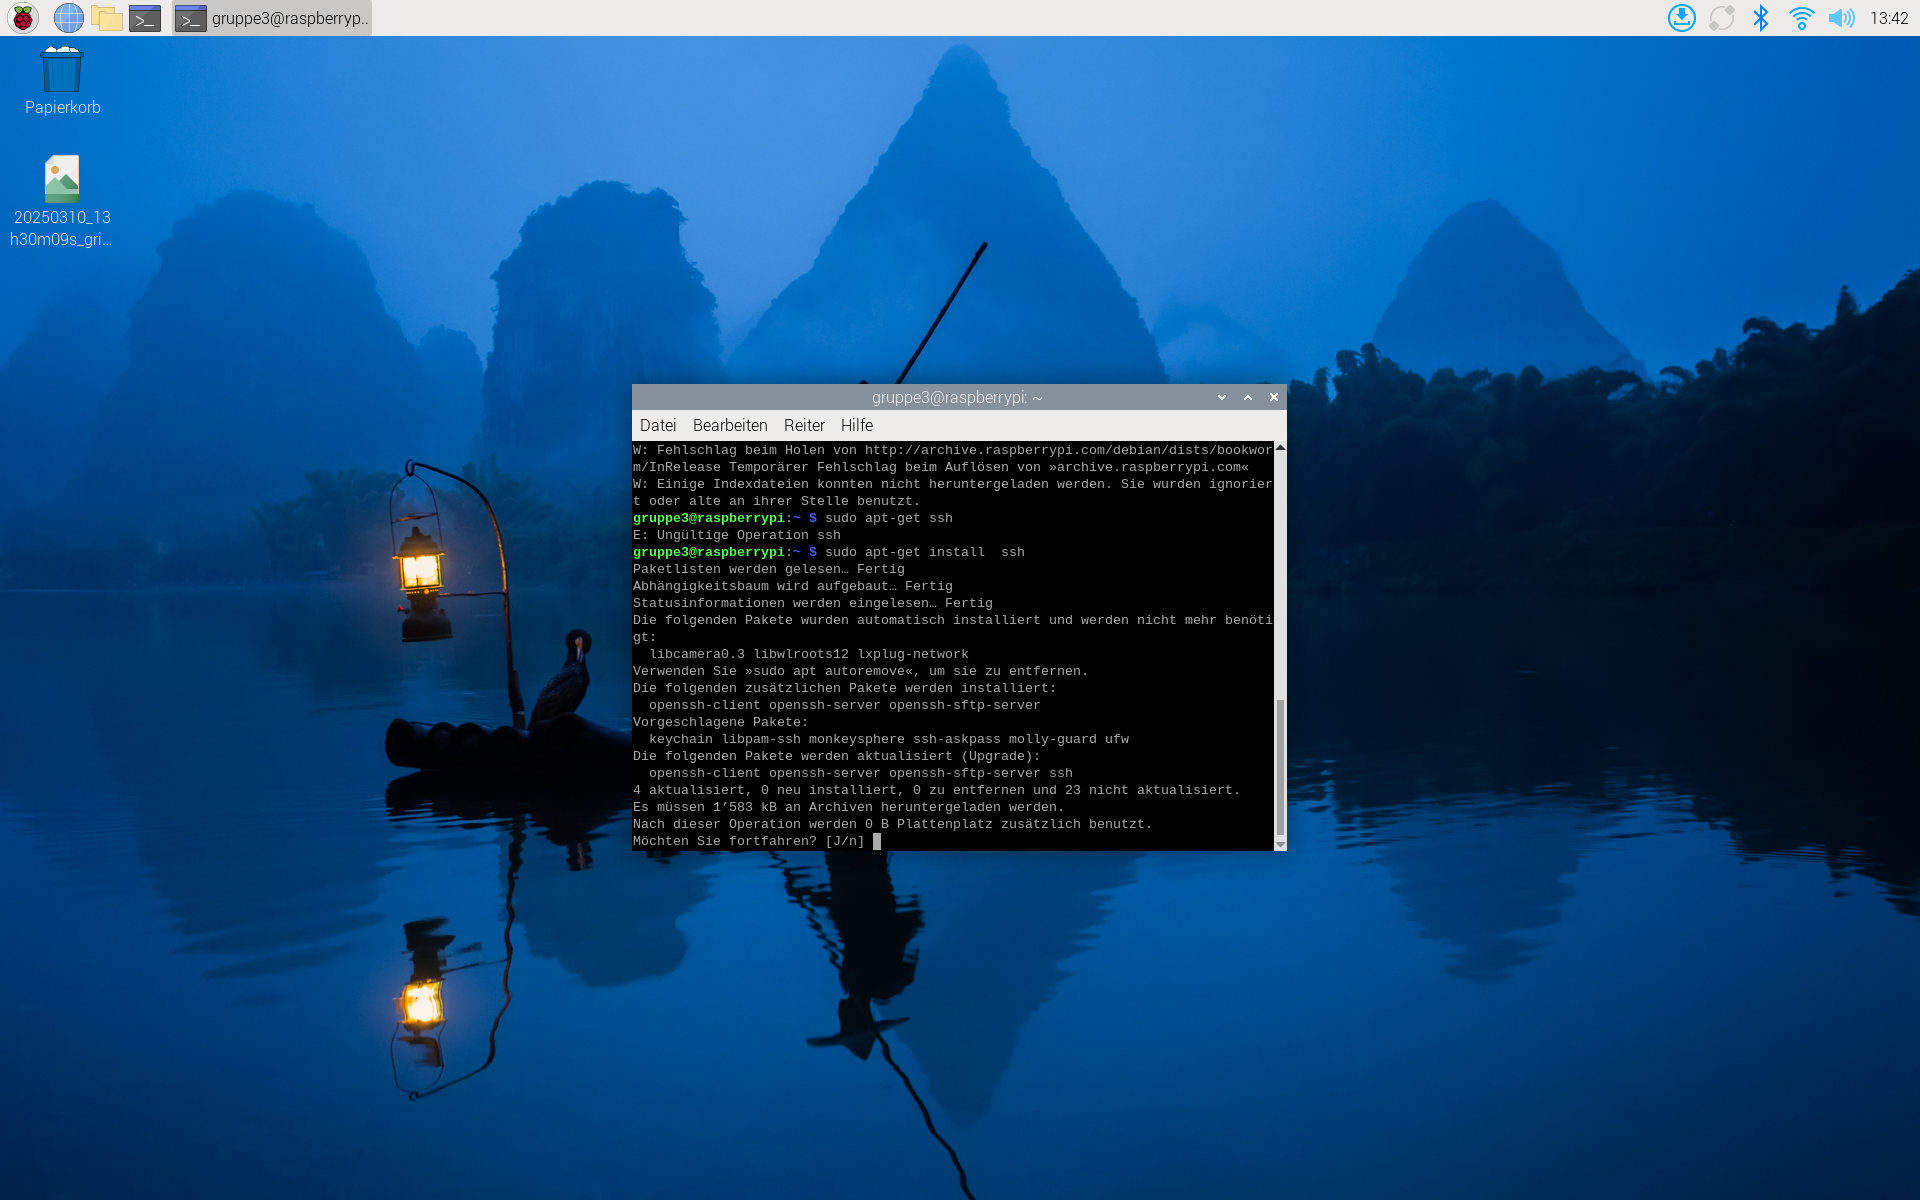The image size is (1920, 1200).
Task: Click the sync arrows tray icon
Action: point(1721,18)
